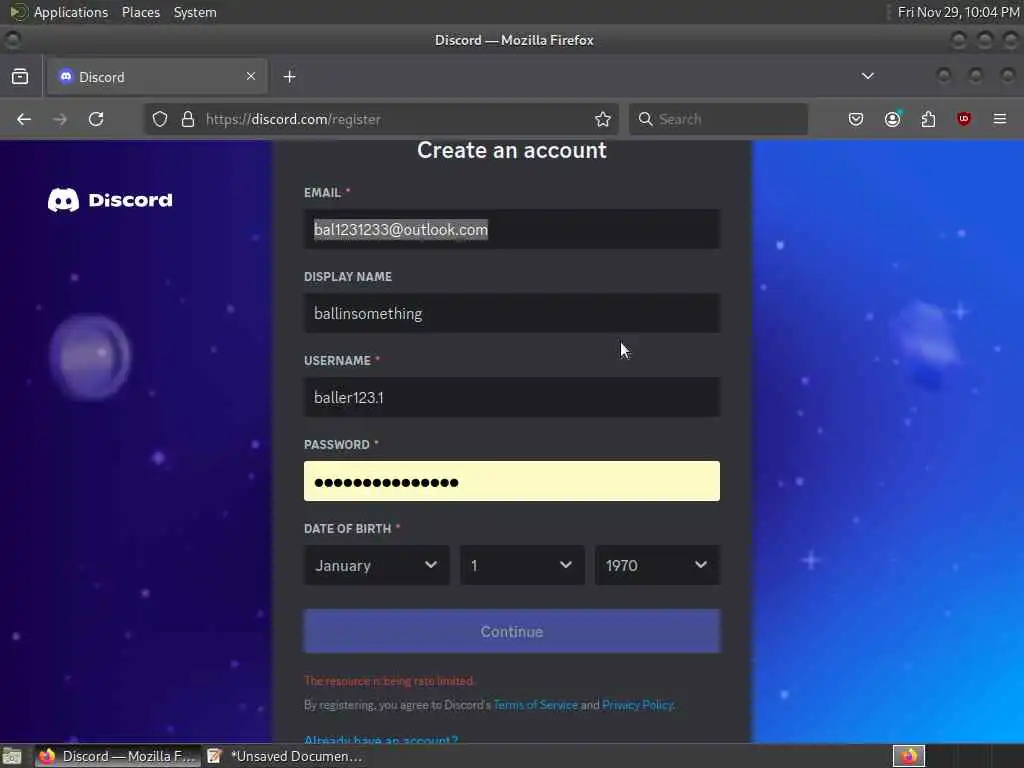Click the Continue button
The image size is (1024, 768).
tap(512, 632)
